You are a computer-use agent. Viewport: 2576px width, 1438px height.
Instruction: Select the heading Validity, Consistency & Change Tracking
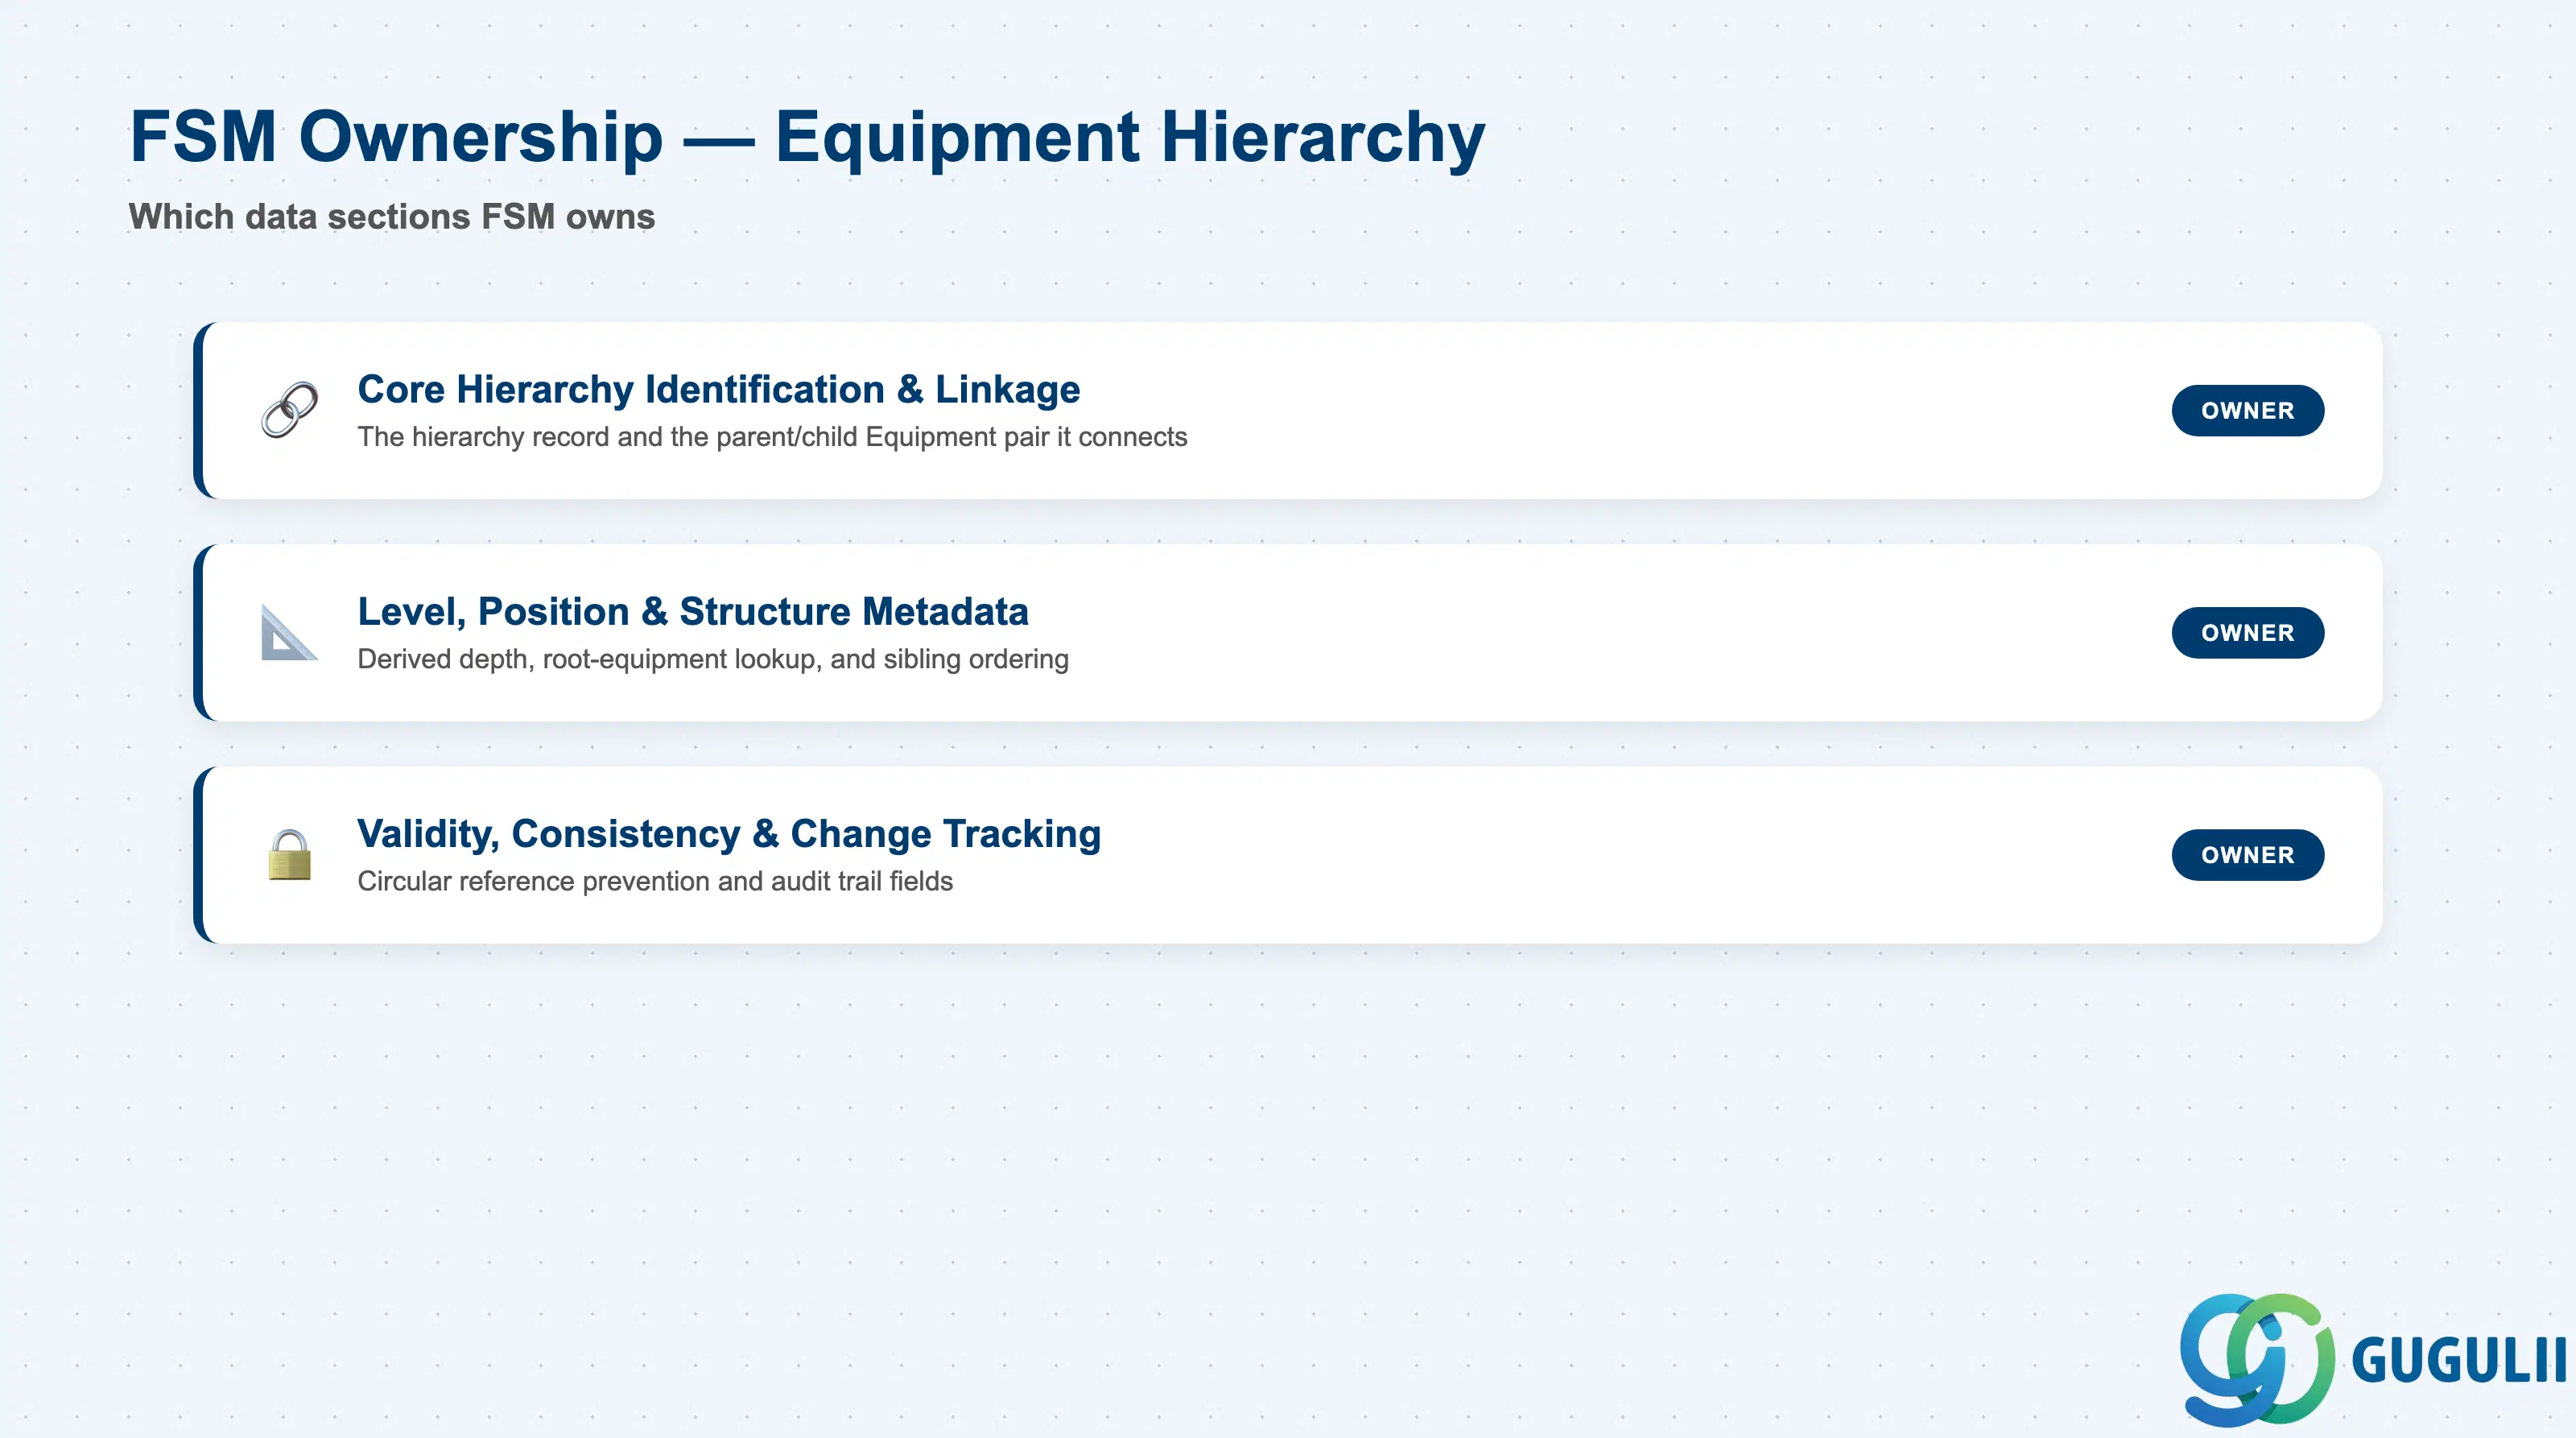tap(728, 833)
